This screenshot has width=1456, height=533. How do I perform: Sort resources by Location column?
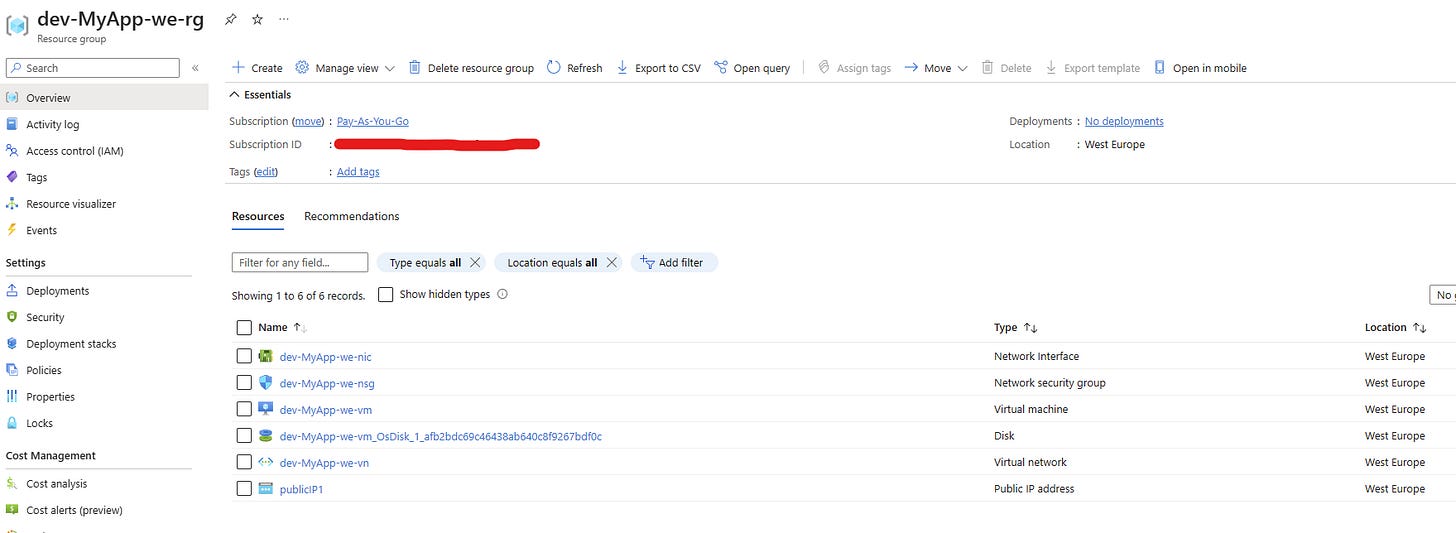pos(1396,327)
